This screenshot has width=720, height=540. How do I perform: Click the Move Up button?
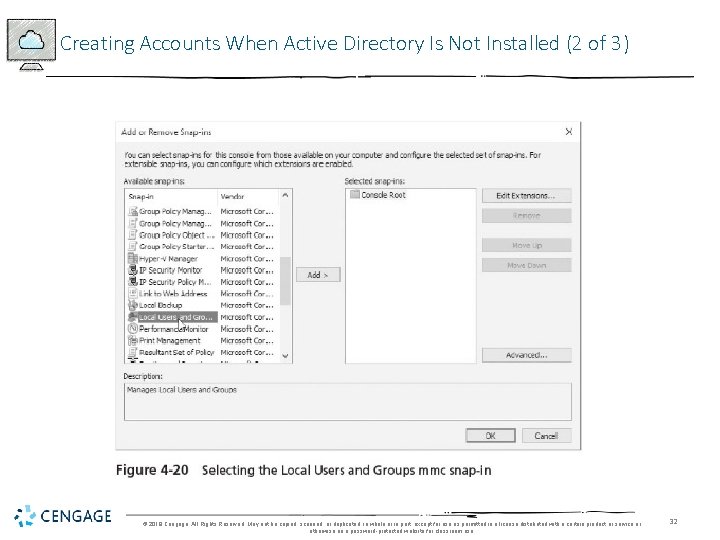pyautogui.click(x=527, y=245)
